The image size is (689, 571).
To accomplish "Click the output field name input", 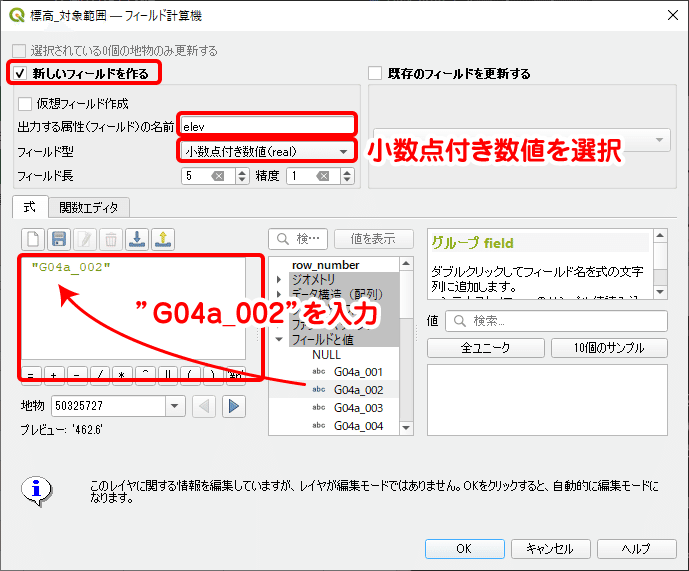I will pos(267,127).
